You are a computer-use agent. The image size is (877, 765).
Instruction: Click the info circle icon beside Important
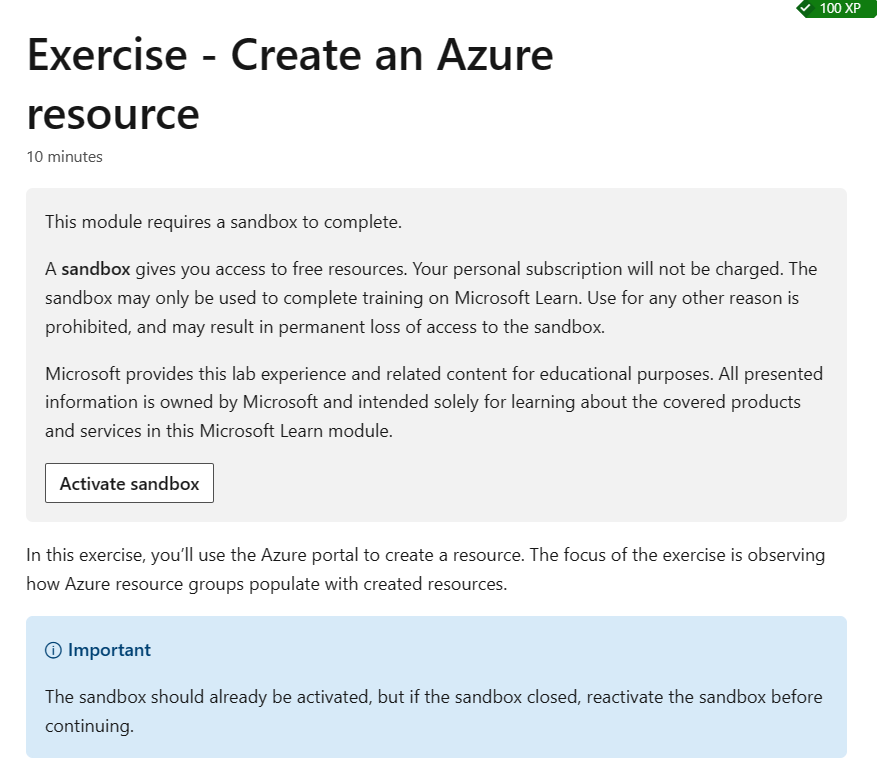point(52,650)
